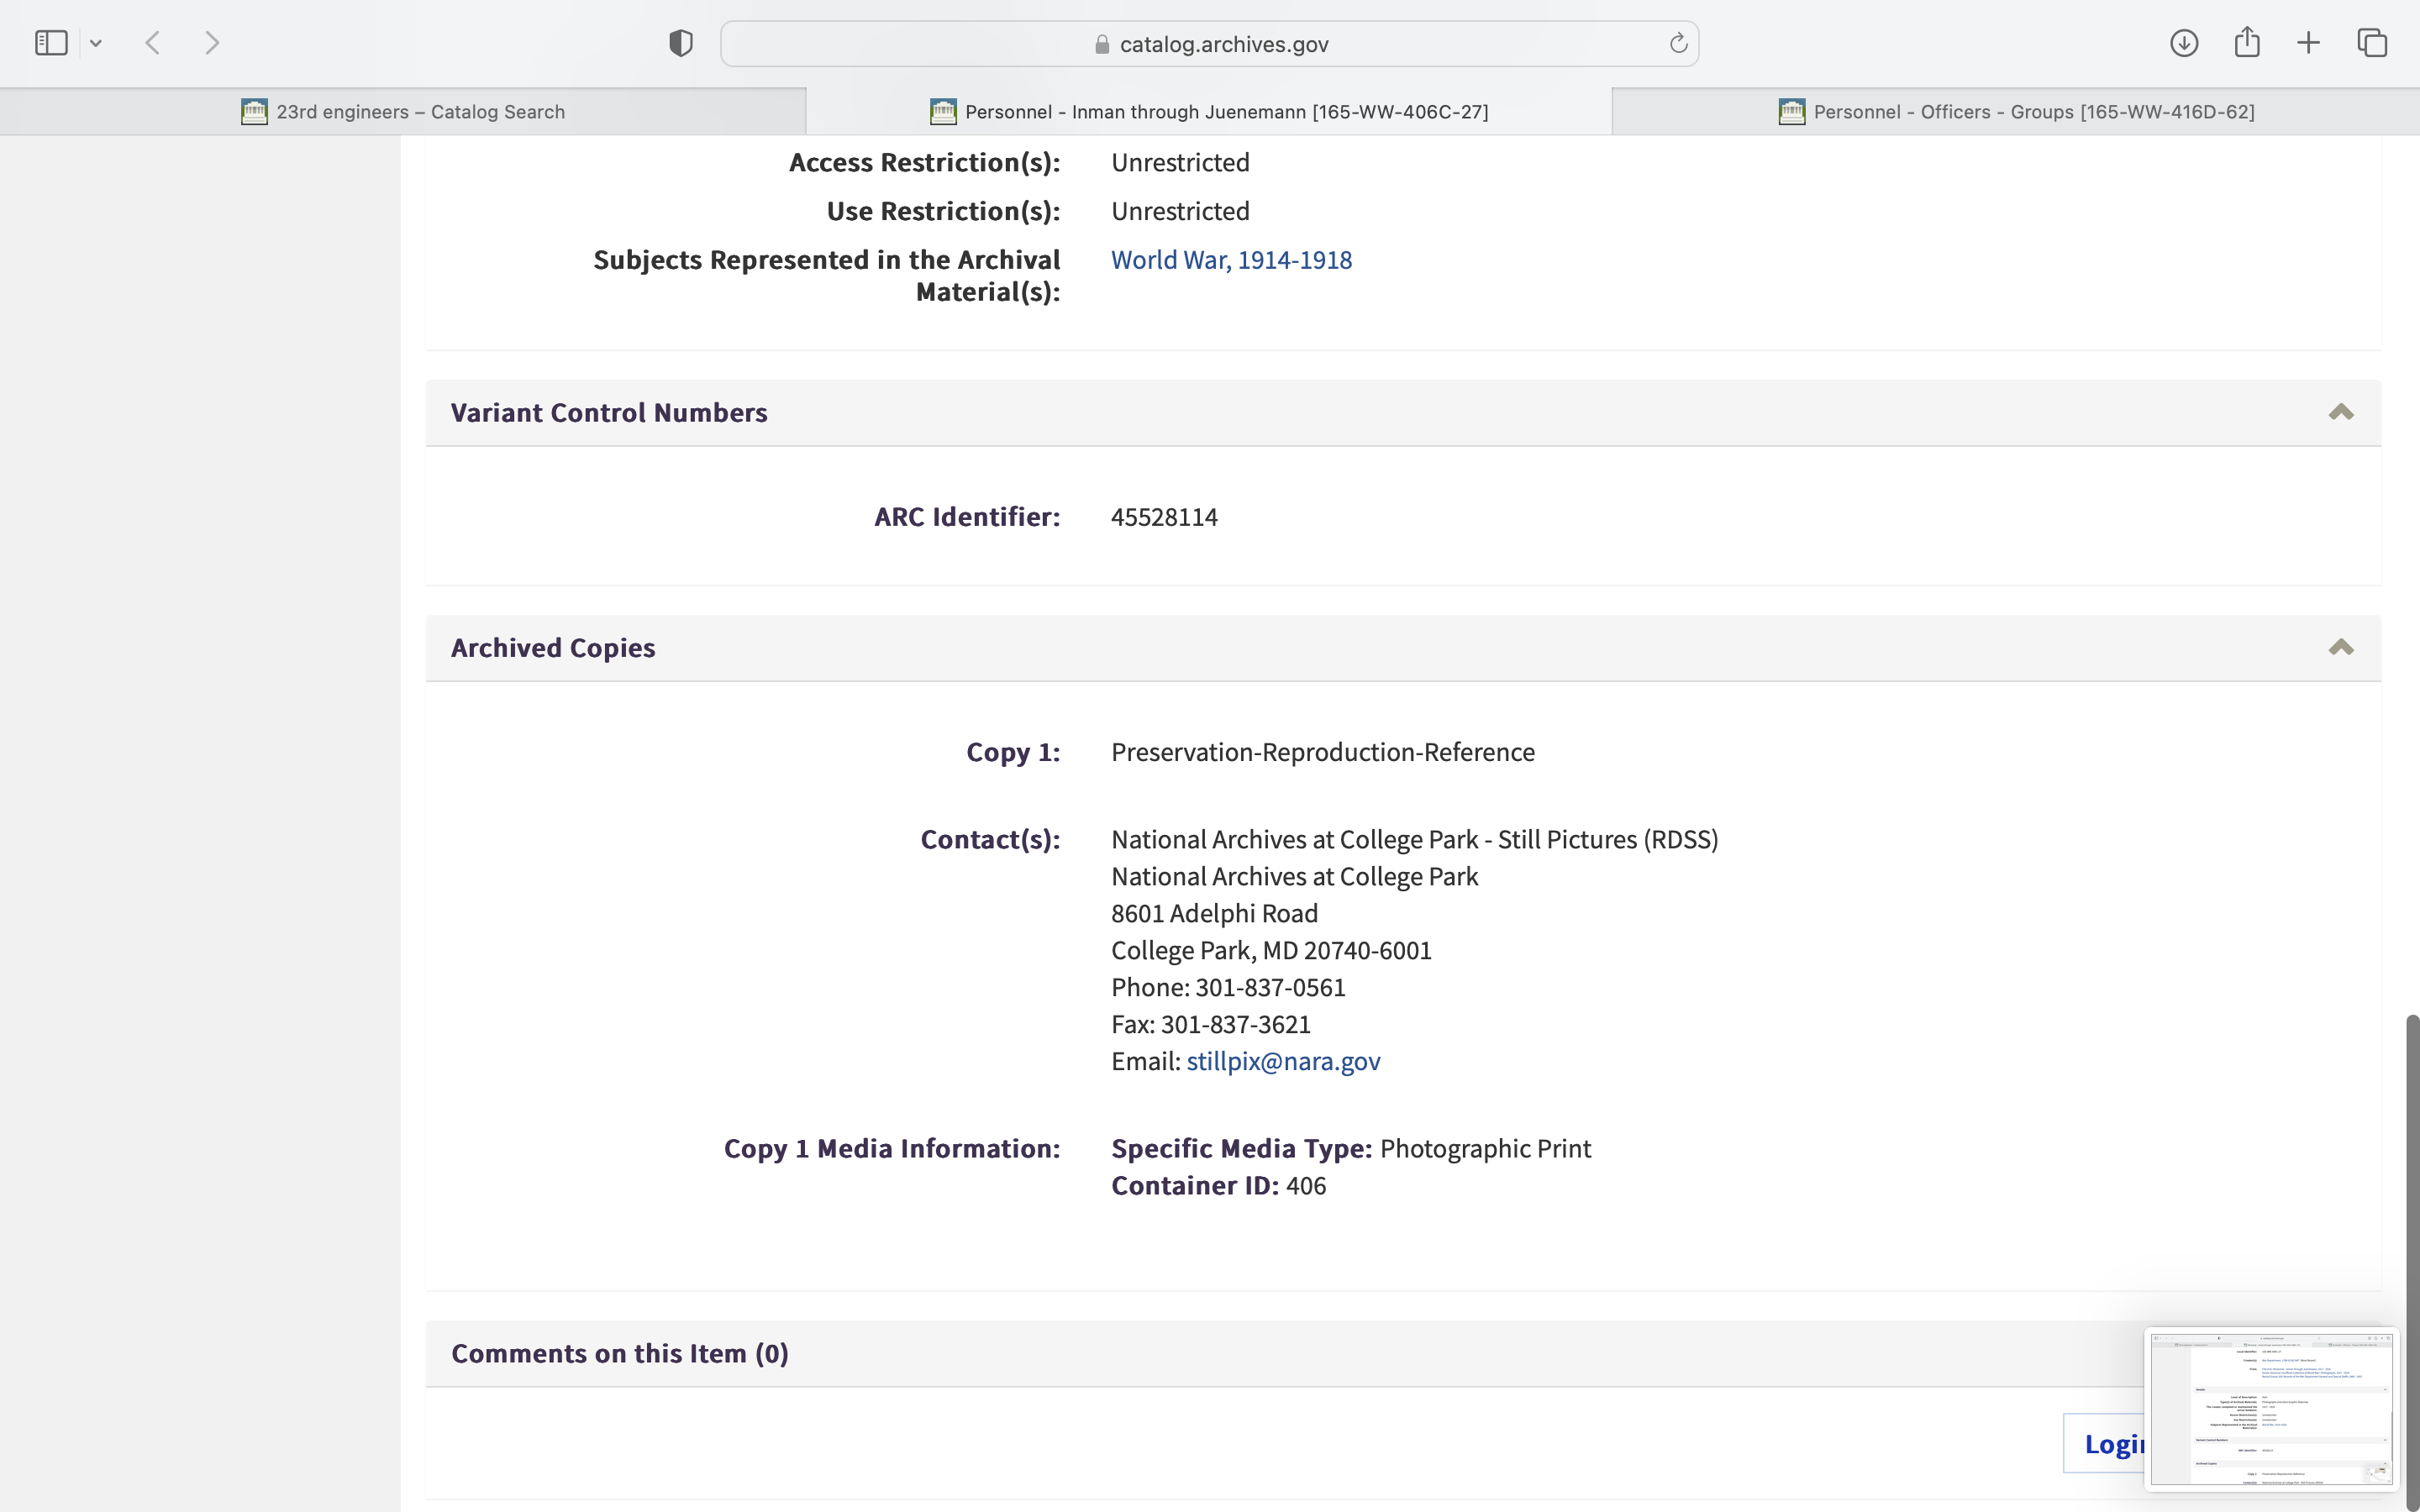
Task: Click the privacy shield icon
Action: 681,43
